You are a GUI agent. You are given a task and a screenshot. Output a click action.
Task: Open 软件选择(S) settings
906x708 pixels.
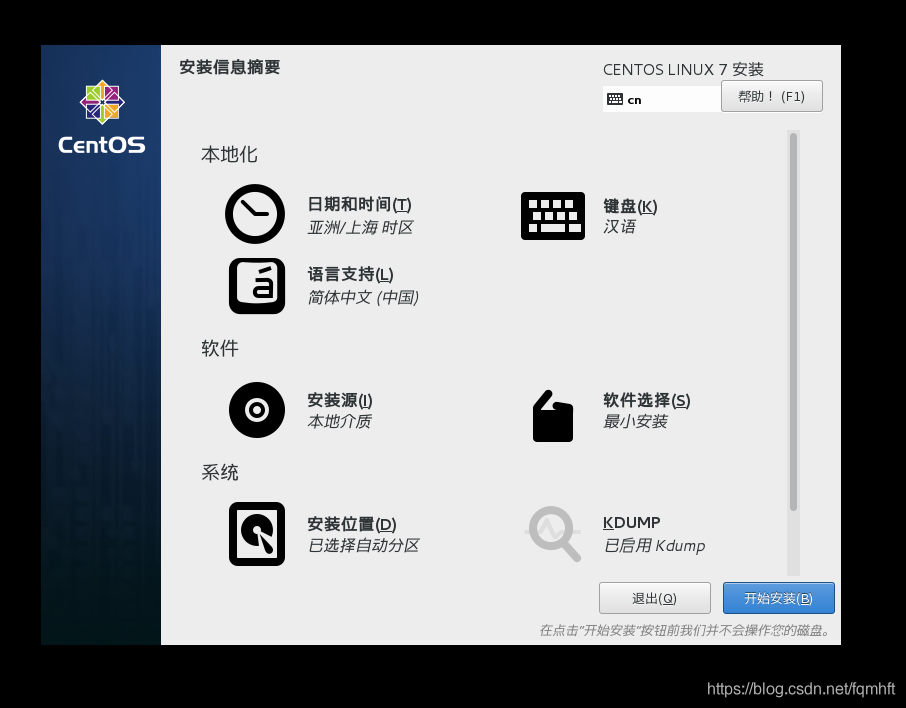pyautogui.click(x=647, y=400)
